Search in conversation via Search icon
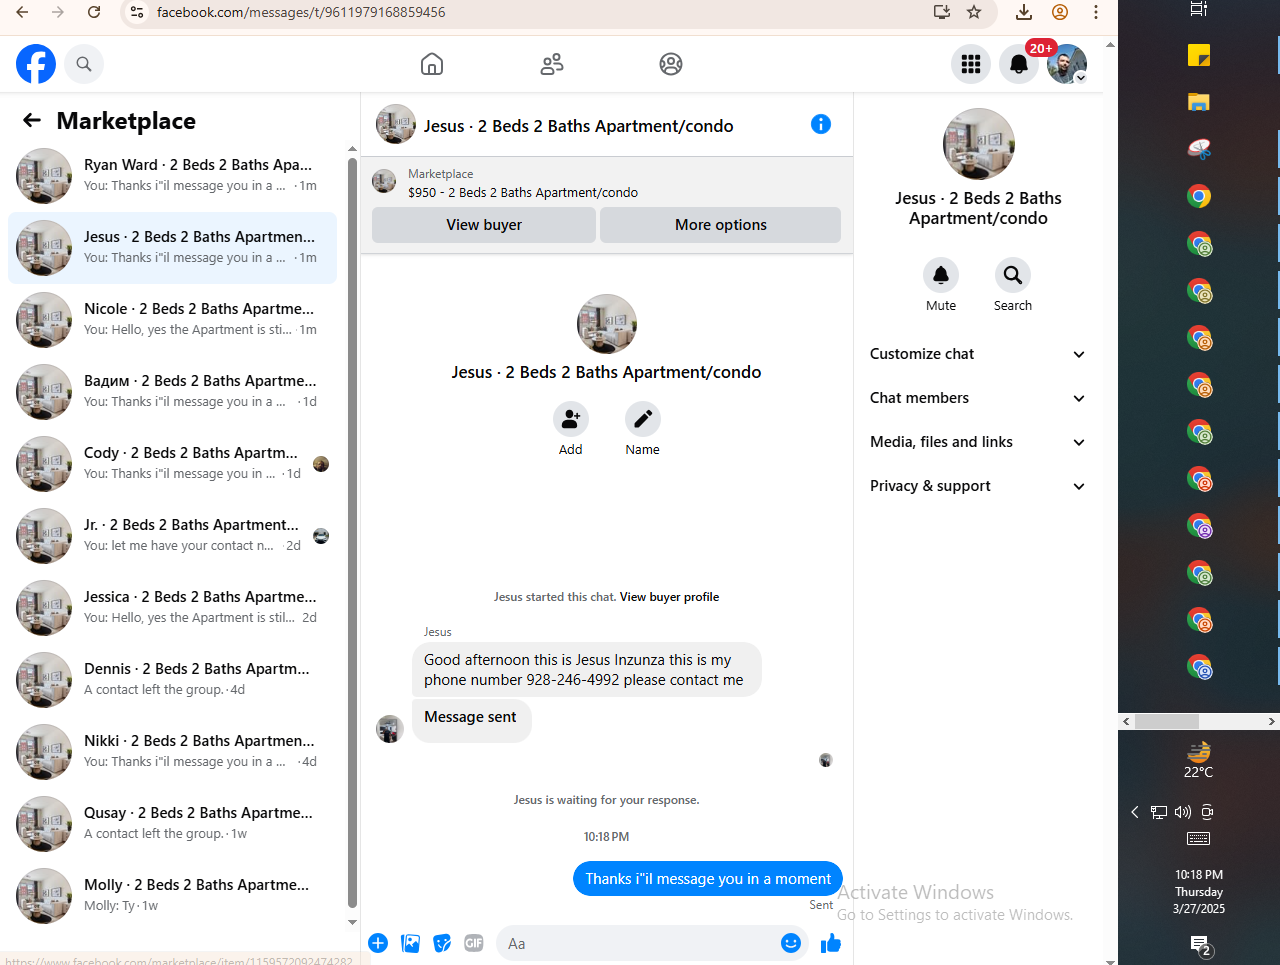1280x965 pixels. tap(1013, 275)
